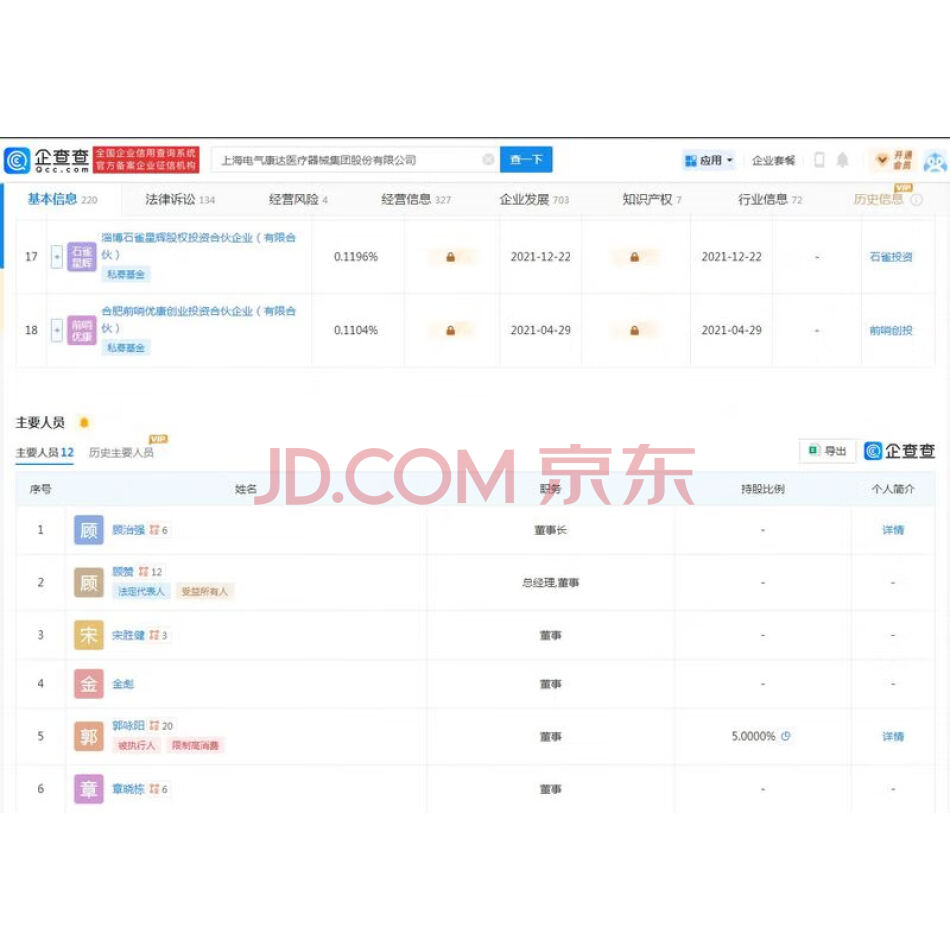Viewport: 950px width, 950px height.
Task: Click the 限制高消费 tag in row 5
Action: coord(195,745)
